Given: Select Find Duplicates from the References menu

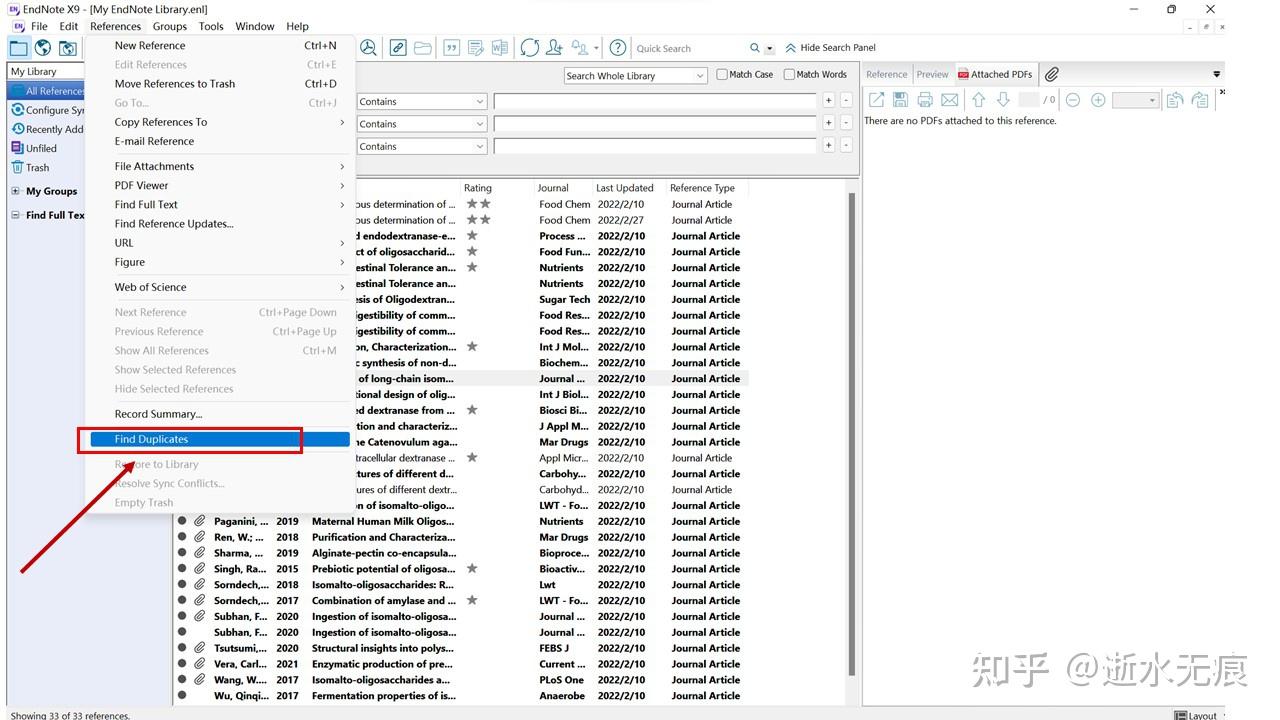Looking at the screenshot, I should pyautogui.click(x=152, y=439).
